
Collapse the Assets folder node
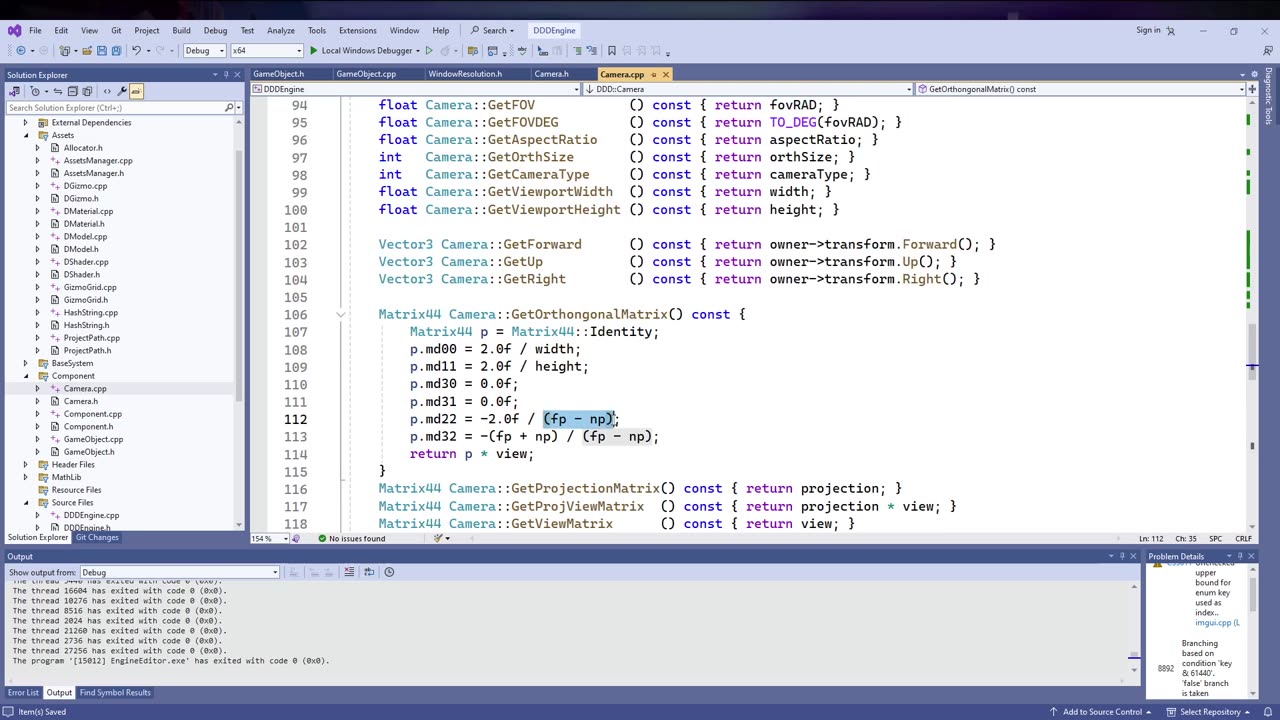(x=26, y=135)
